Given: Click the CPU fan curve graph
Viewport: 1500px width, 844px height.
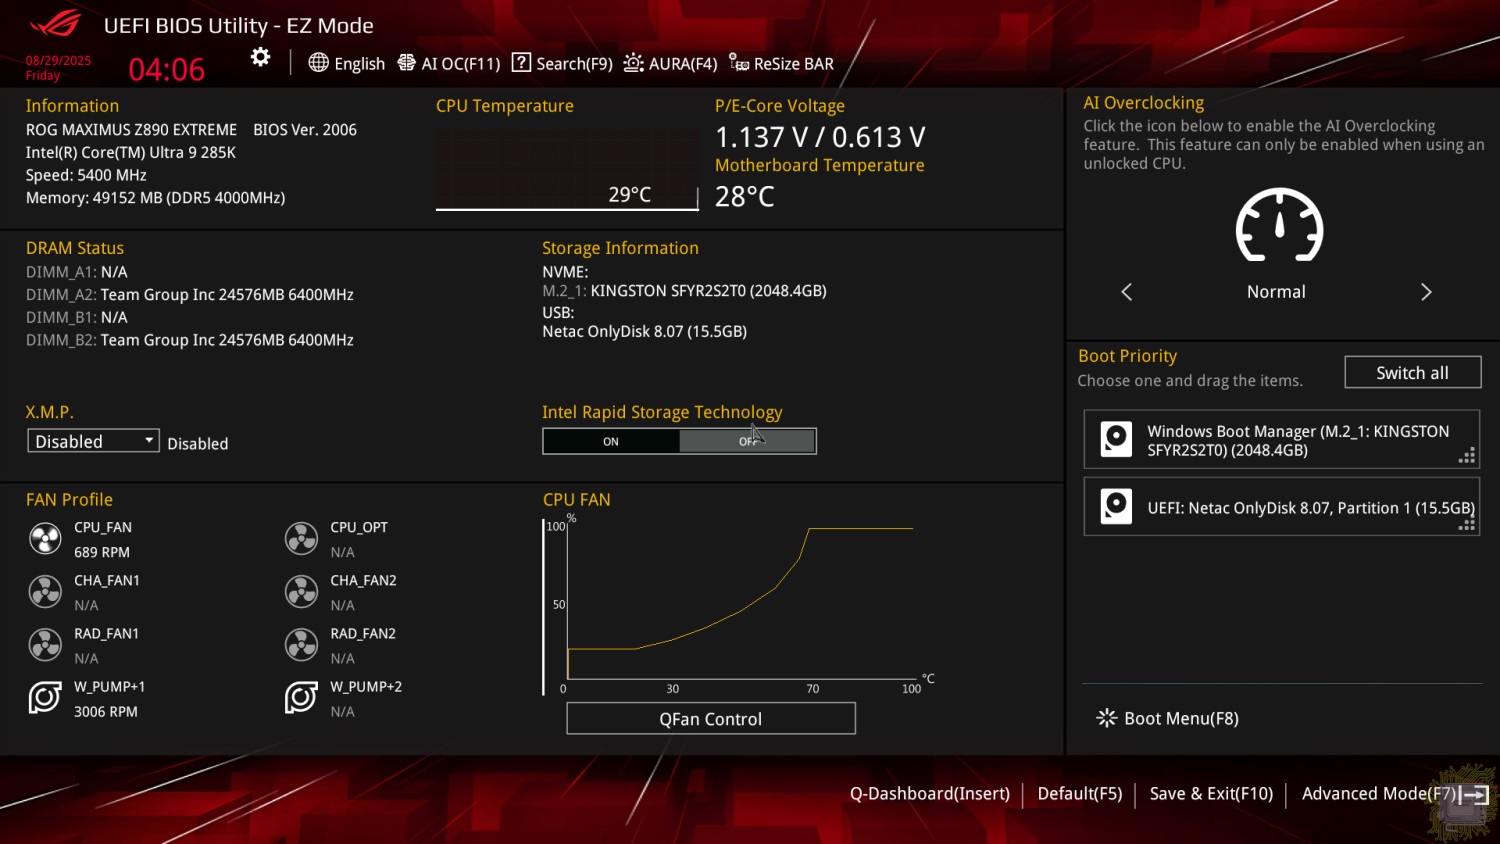Looking at the screenshot, I should click(x=740, y=605).
